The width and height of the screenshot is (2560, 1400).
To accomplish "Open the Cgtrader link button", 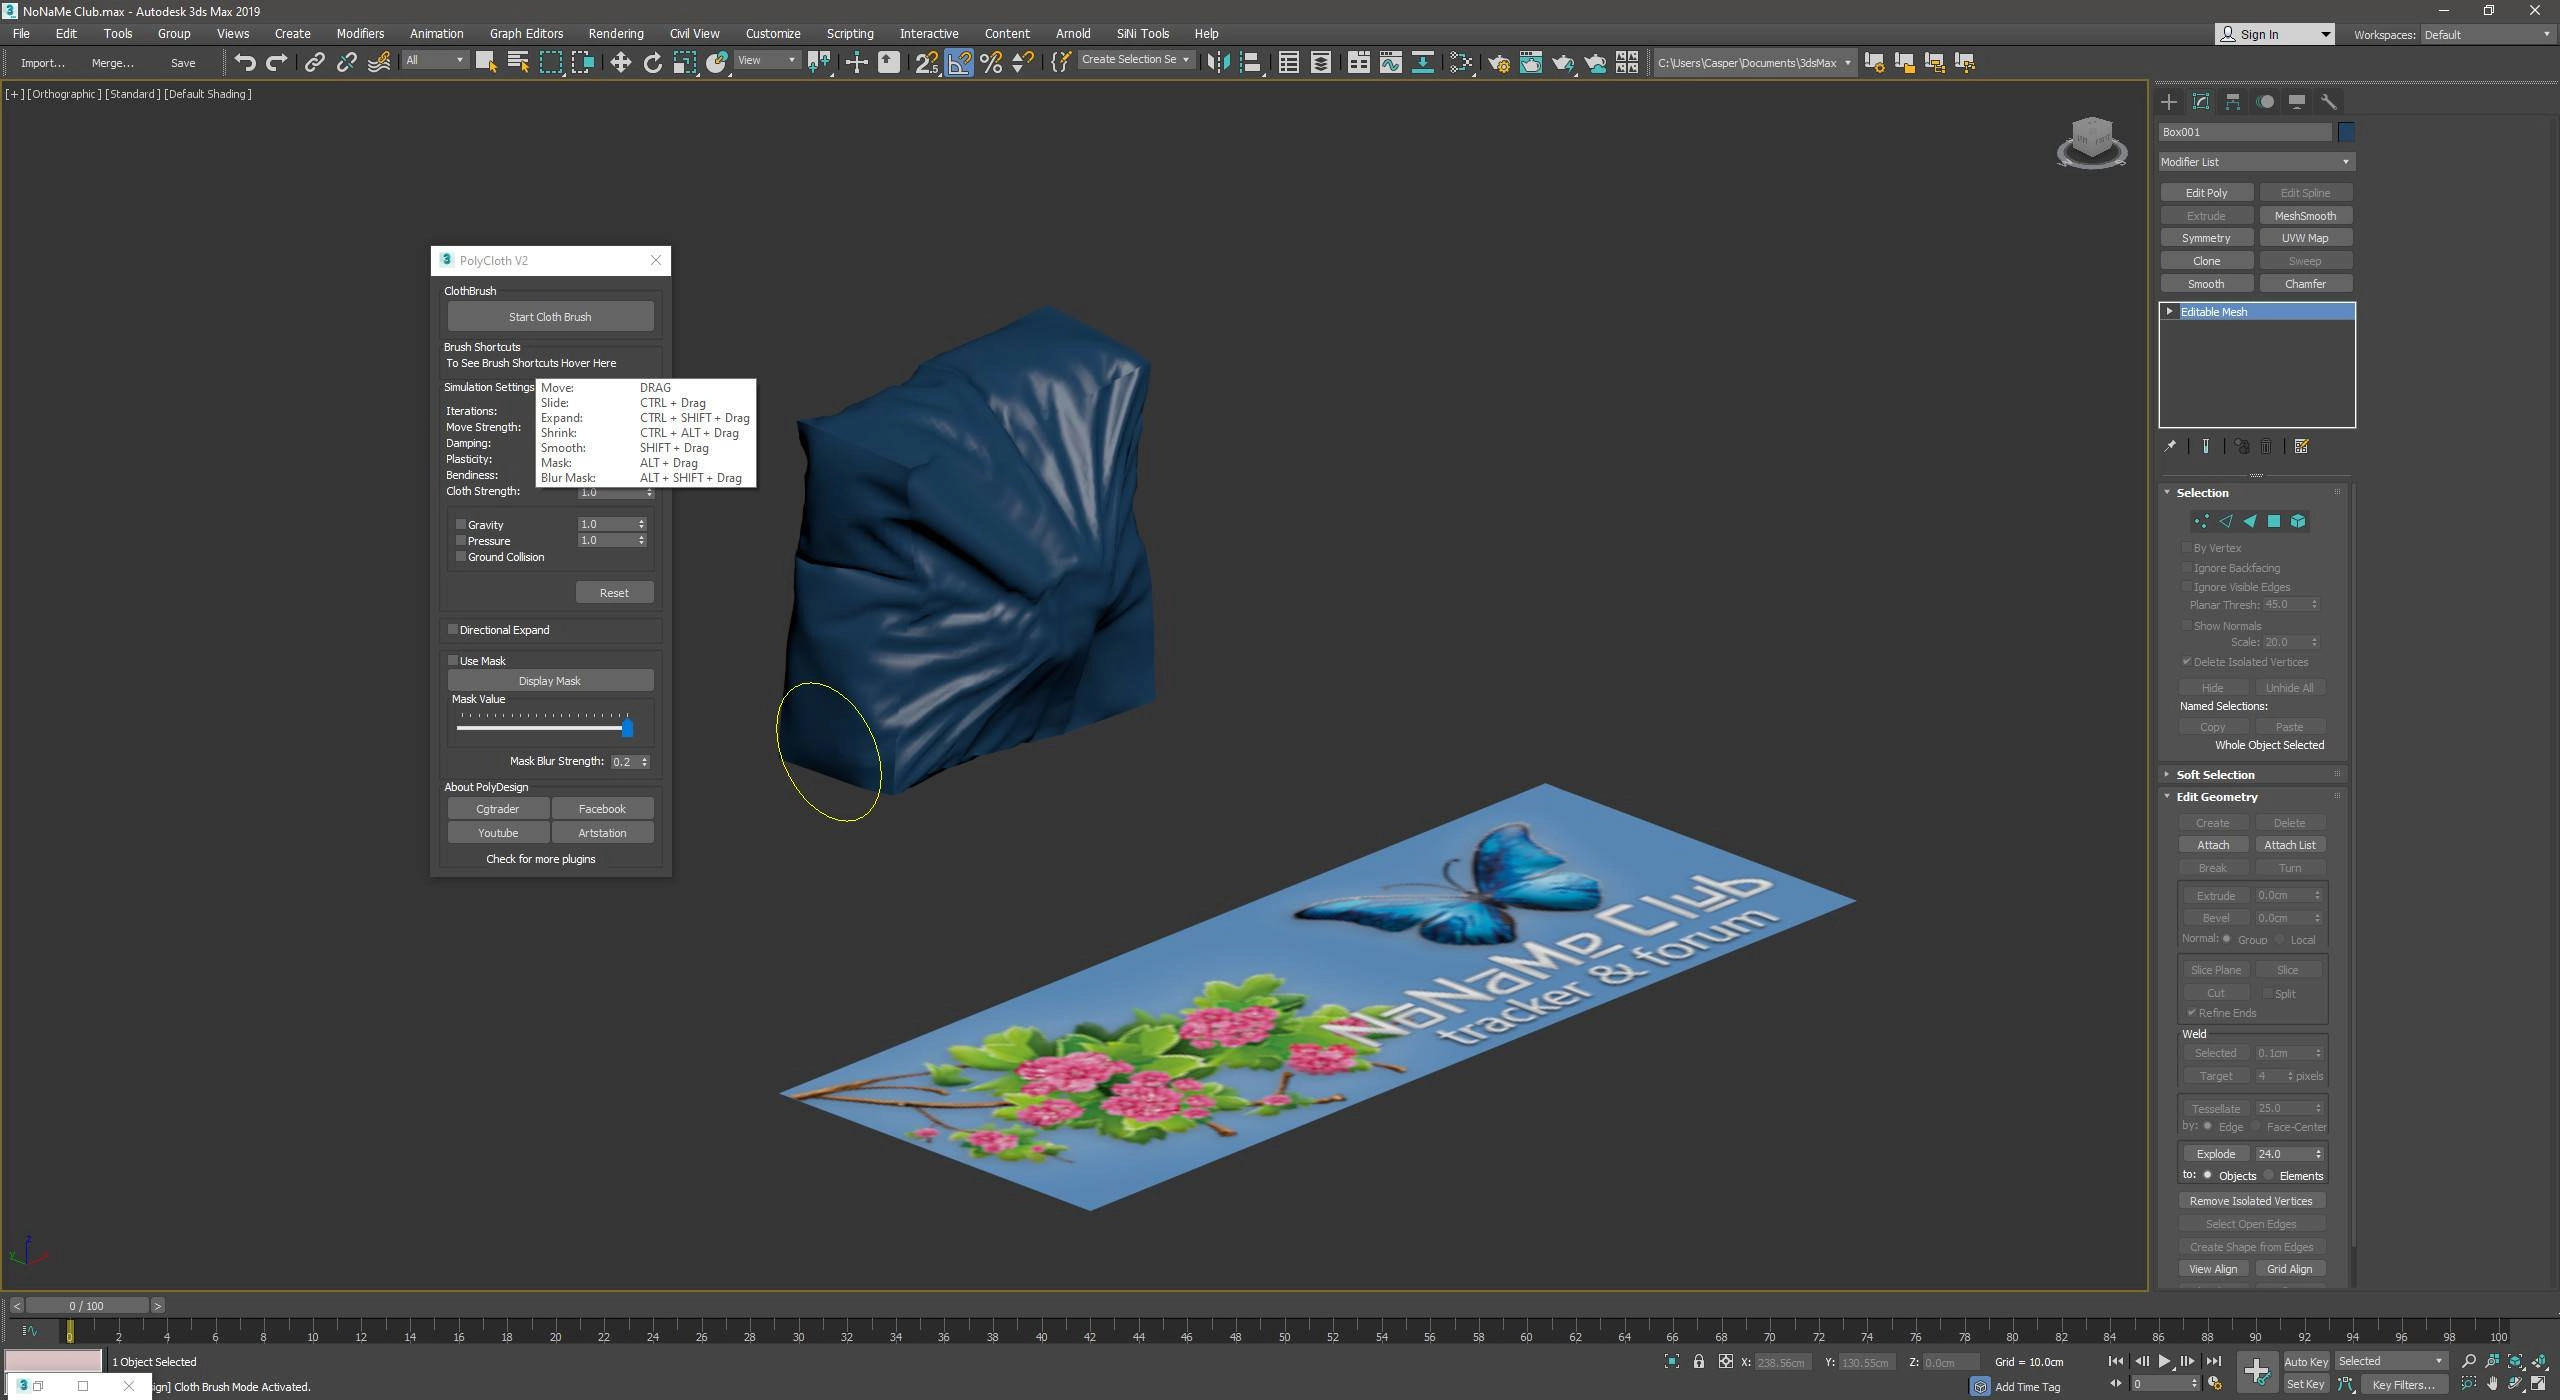I will coord(497,808).
